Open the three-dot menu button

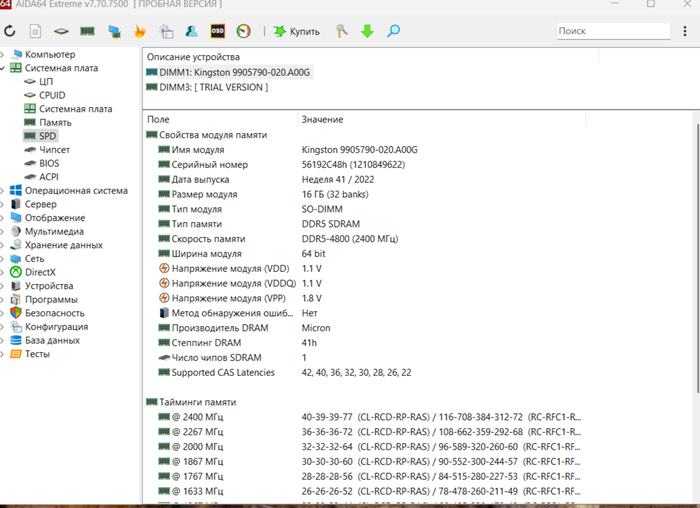point(685,31)
